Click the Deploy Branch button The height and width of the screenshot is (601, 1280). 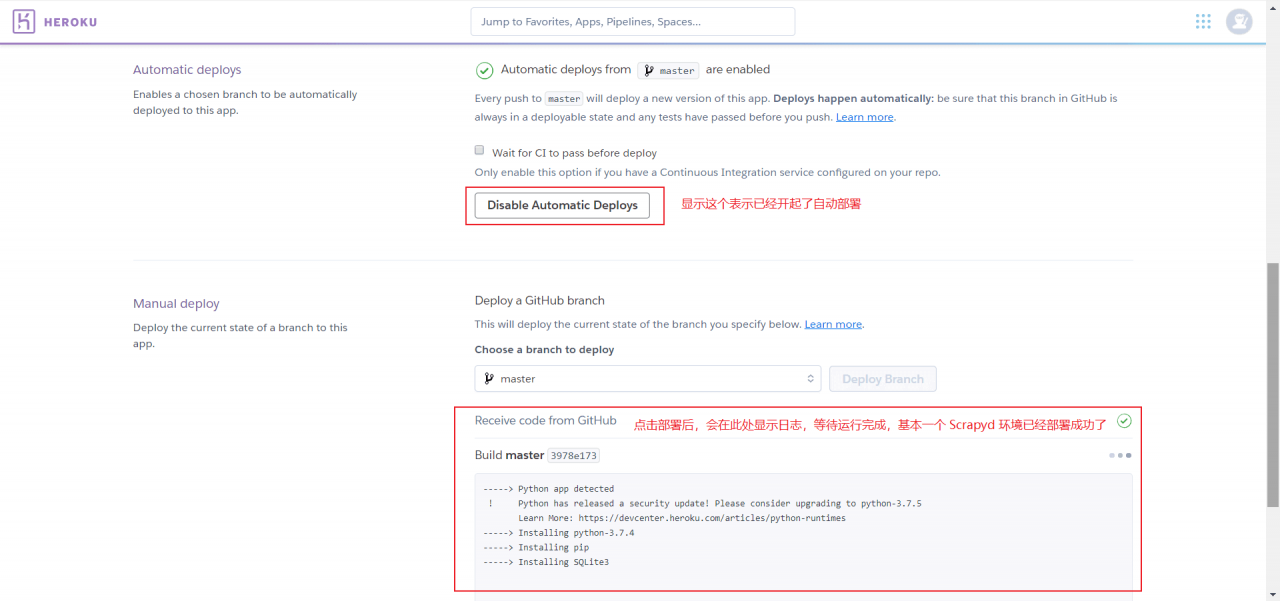click(x=882, y=379)
